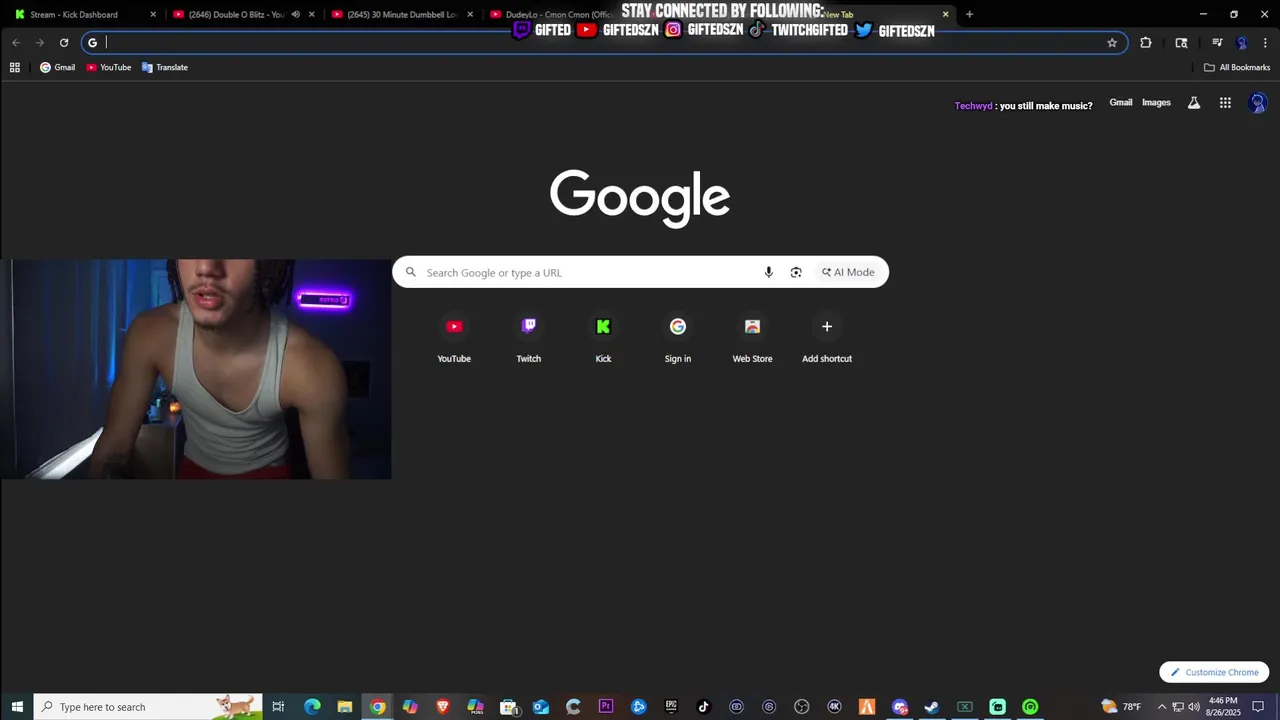Start voice search with microphone icon
This screenshot has height=720, width=1280.
tap(768, 272)
